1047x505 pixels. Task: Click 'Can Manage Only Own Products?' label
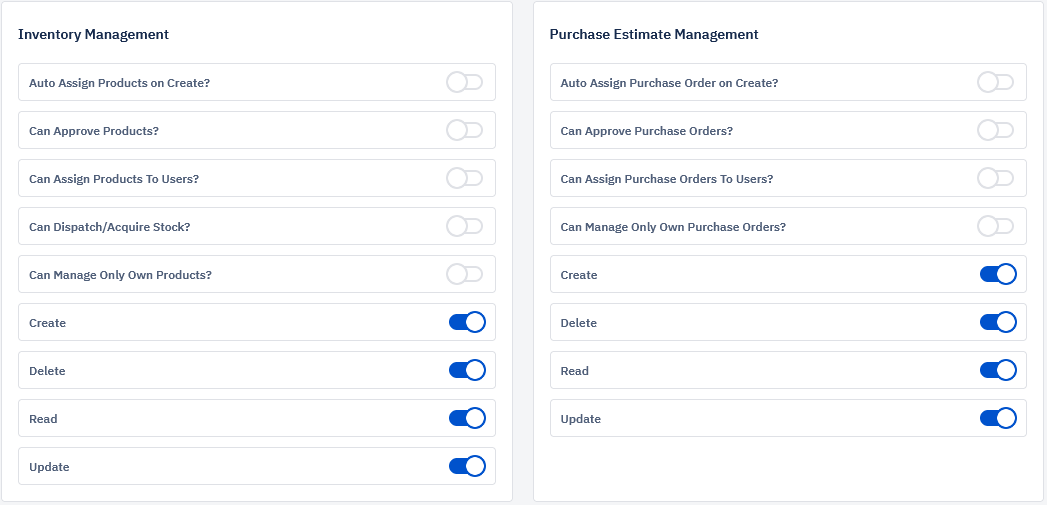click(x=120, y=275)
